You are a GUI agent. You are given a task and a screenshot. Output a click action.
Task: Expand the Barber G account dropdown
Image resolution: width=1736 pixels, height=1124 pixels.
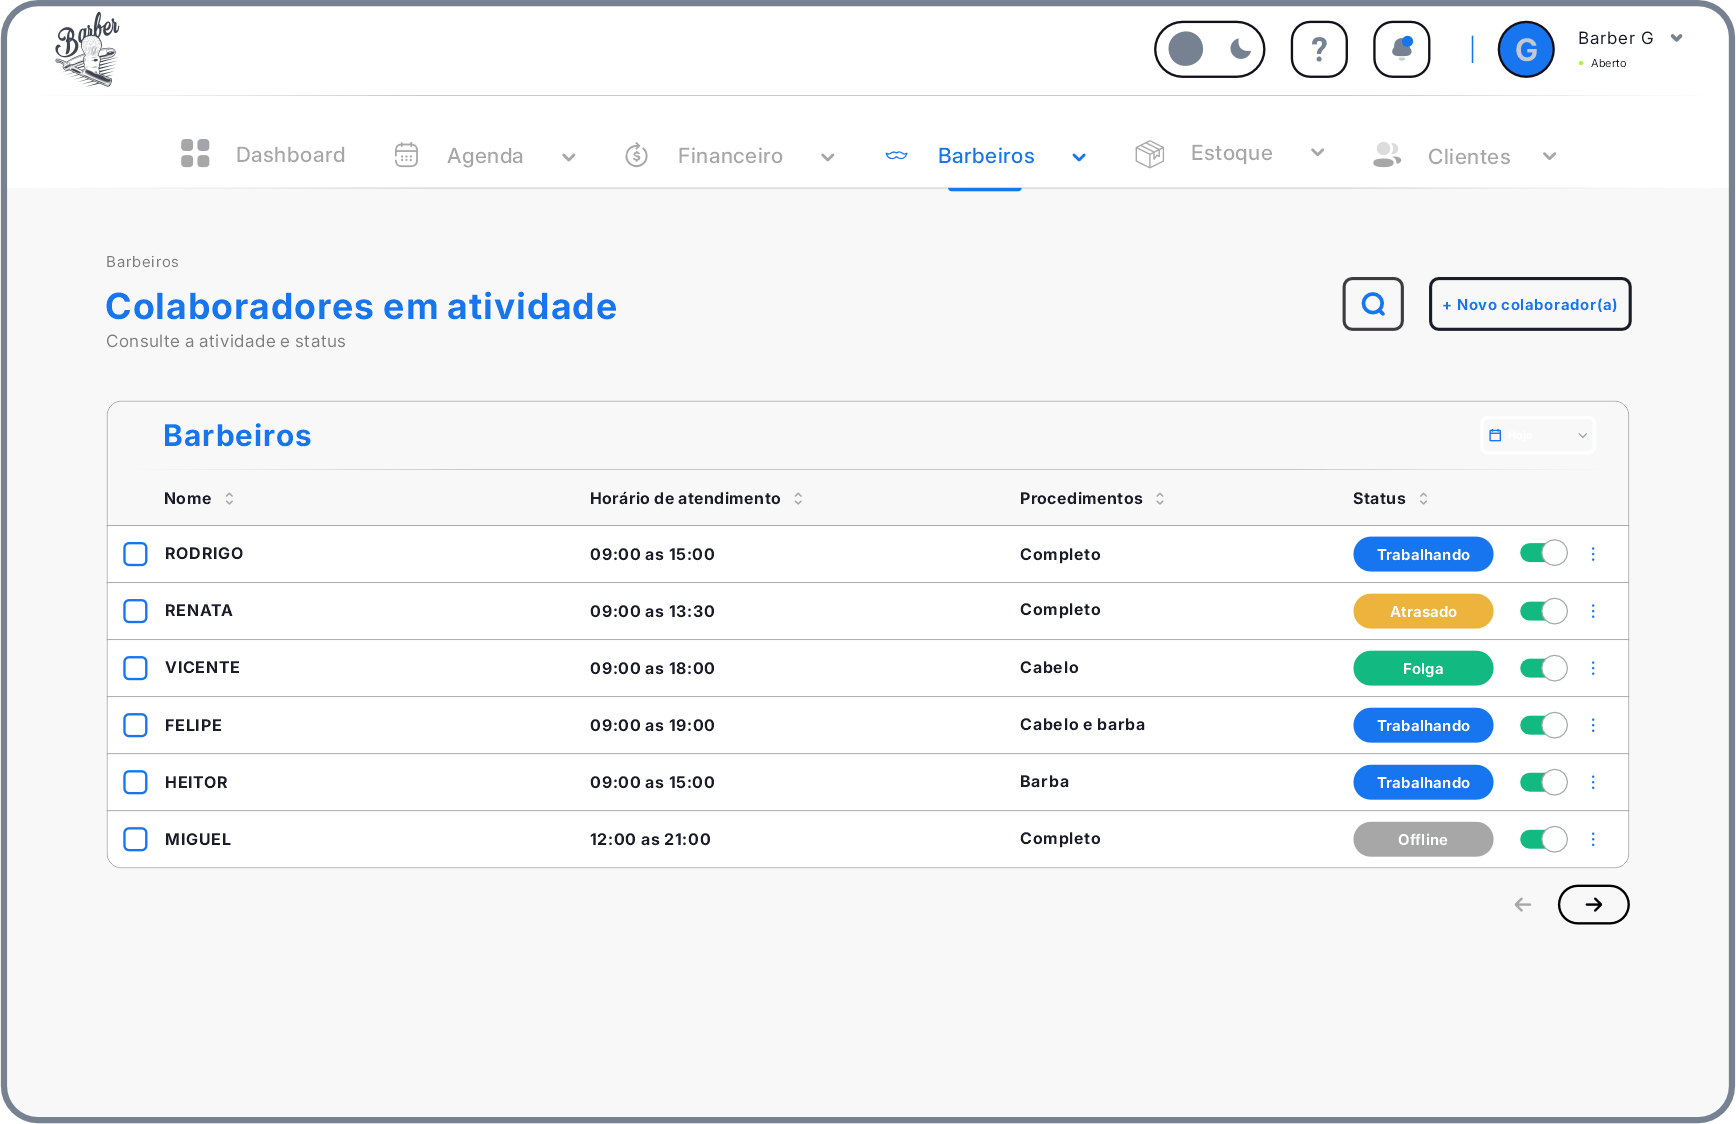(x=1677, y=38)
